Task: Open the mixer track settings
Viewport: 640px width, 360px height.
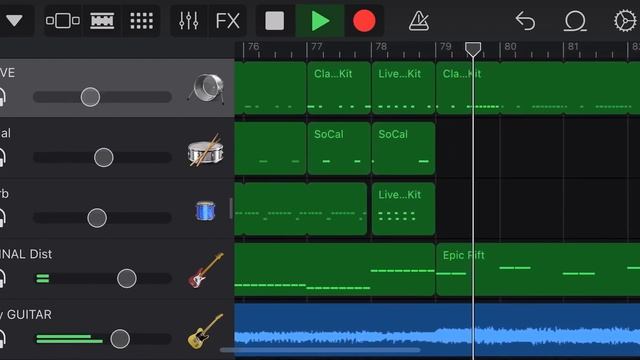Action: (189, 20)
